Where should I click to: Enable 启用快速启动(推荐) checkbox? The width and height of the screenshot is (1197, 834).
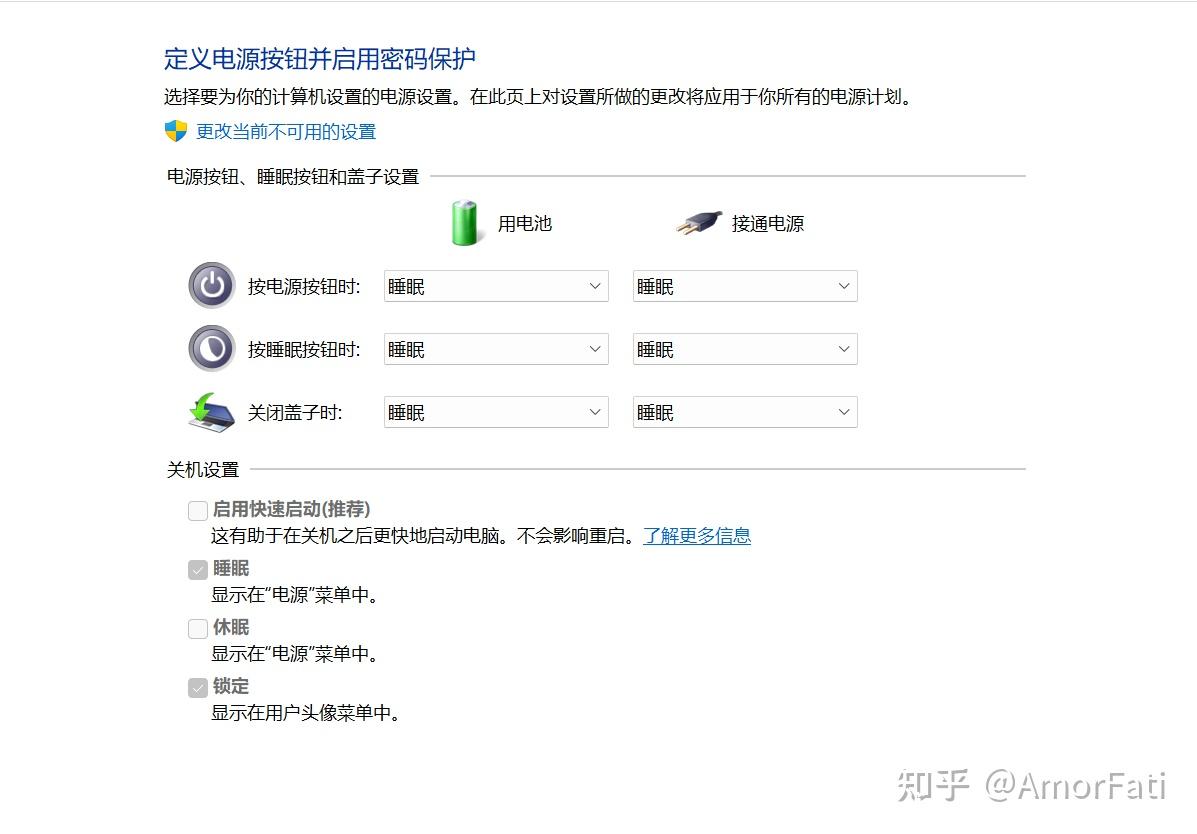197,510
